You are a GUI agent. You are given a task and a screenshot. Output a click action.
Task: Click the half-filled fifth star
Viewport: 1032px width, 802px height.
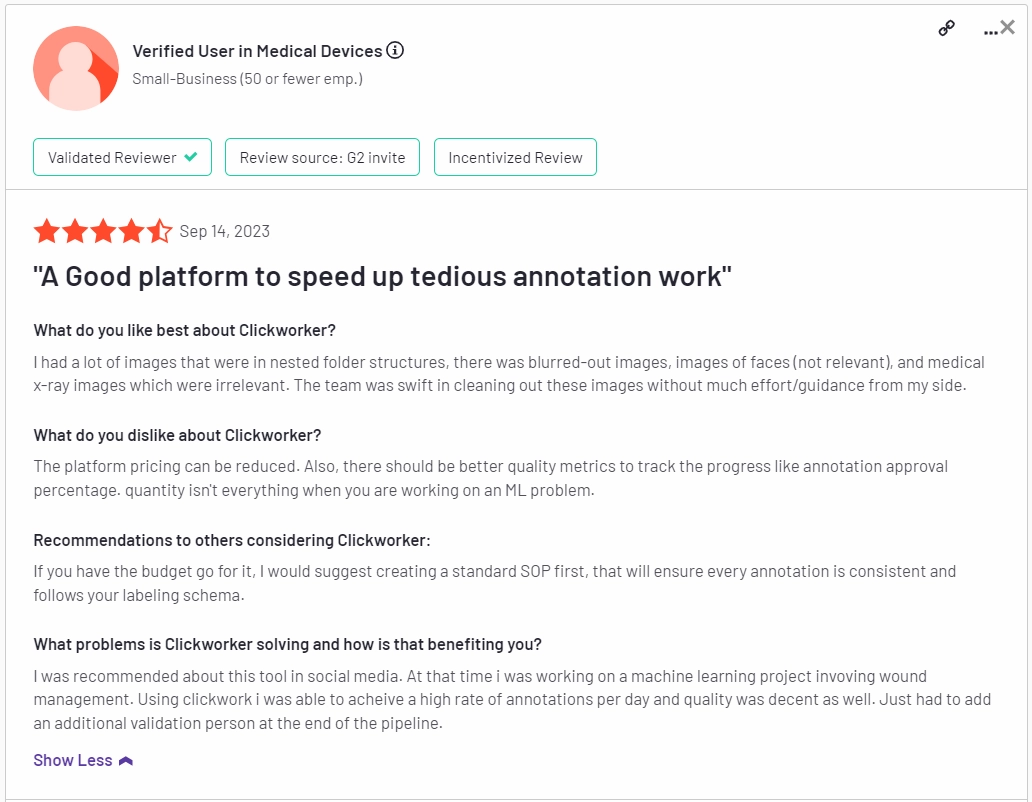(x=160, y=232)
